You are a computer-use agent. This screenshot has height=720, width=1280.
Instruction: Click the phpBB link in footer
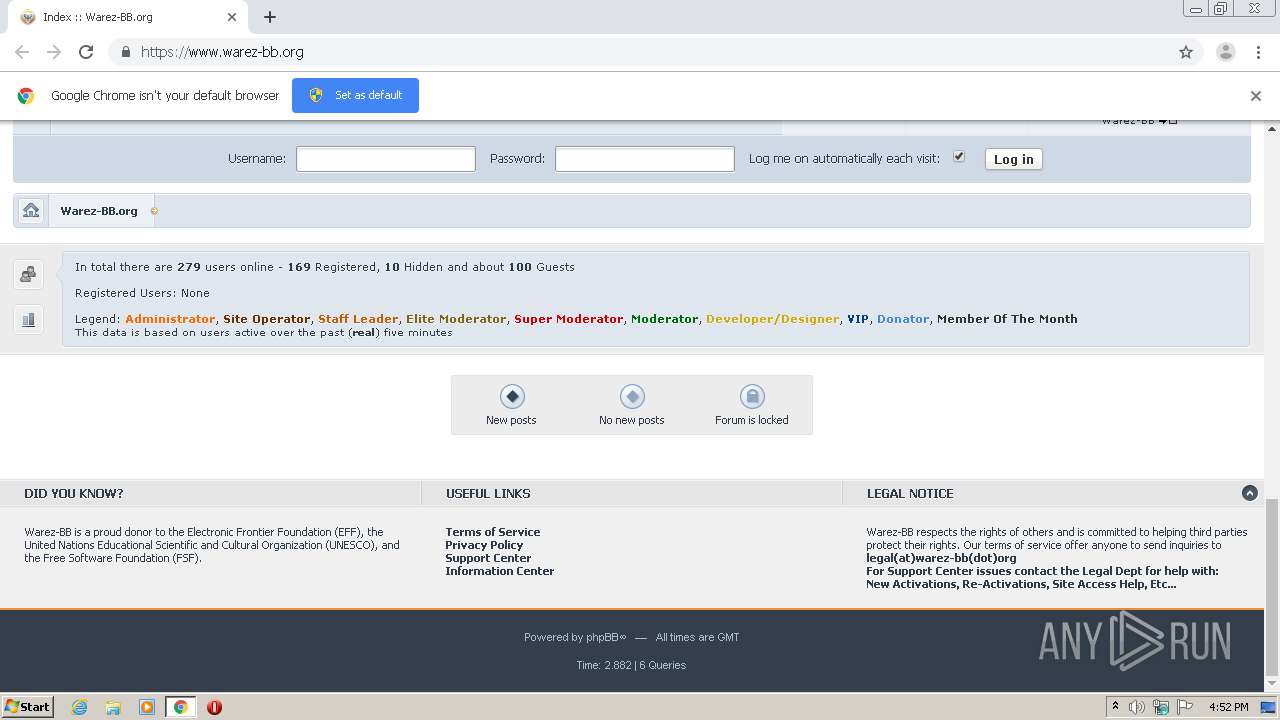pos(604,637)
